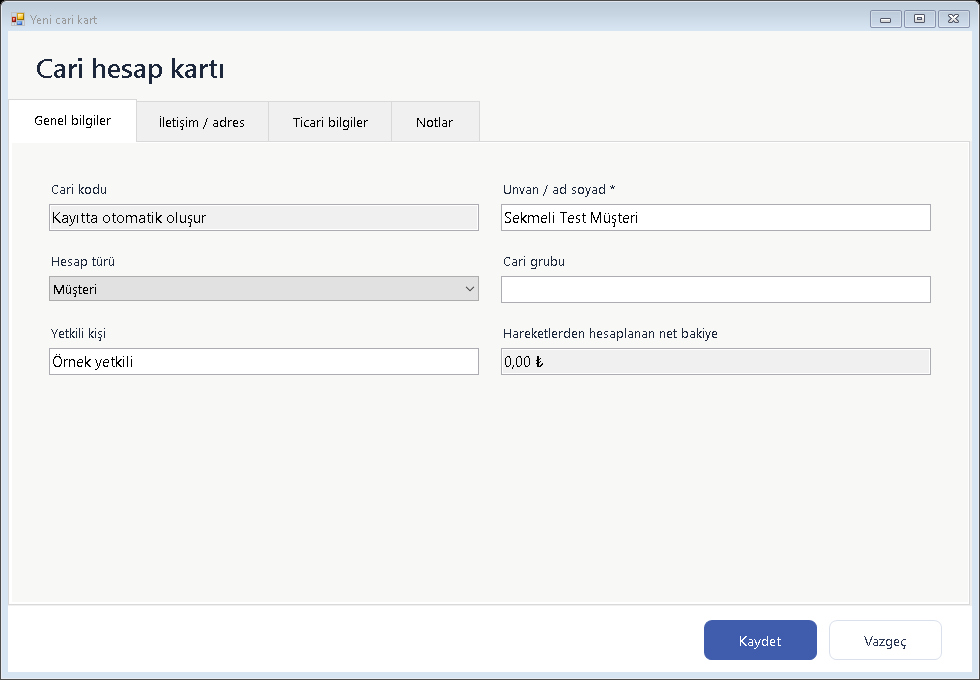Switch to the Genel bilgiler tab

click(x=72, y=121)
